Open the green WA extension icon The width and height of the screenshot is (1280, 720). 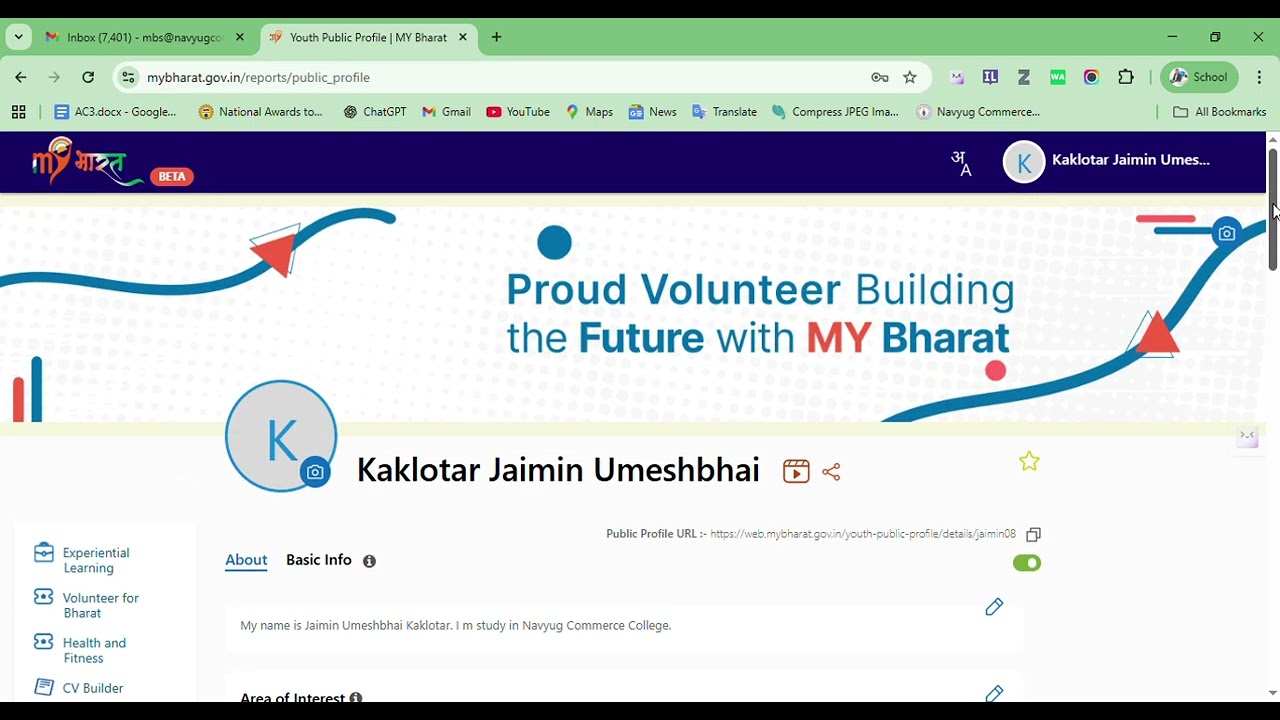(1058, 77)
